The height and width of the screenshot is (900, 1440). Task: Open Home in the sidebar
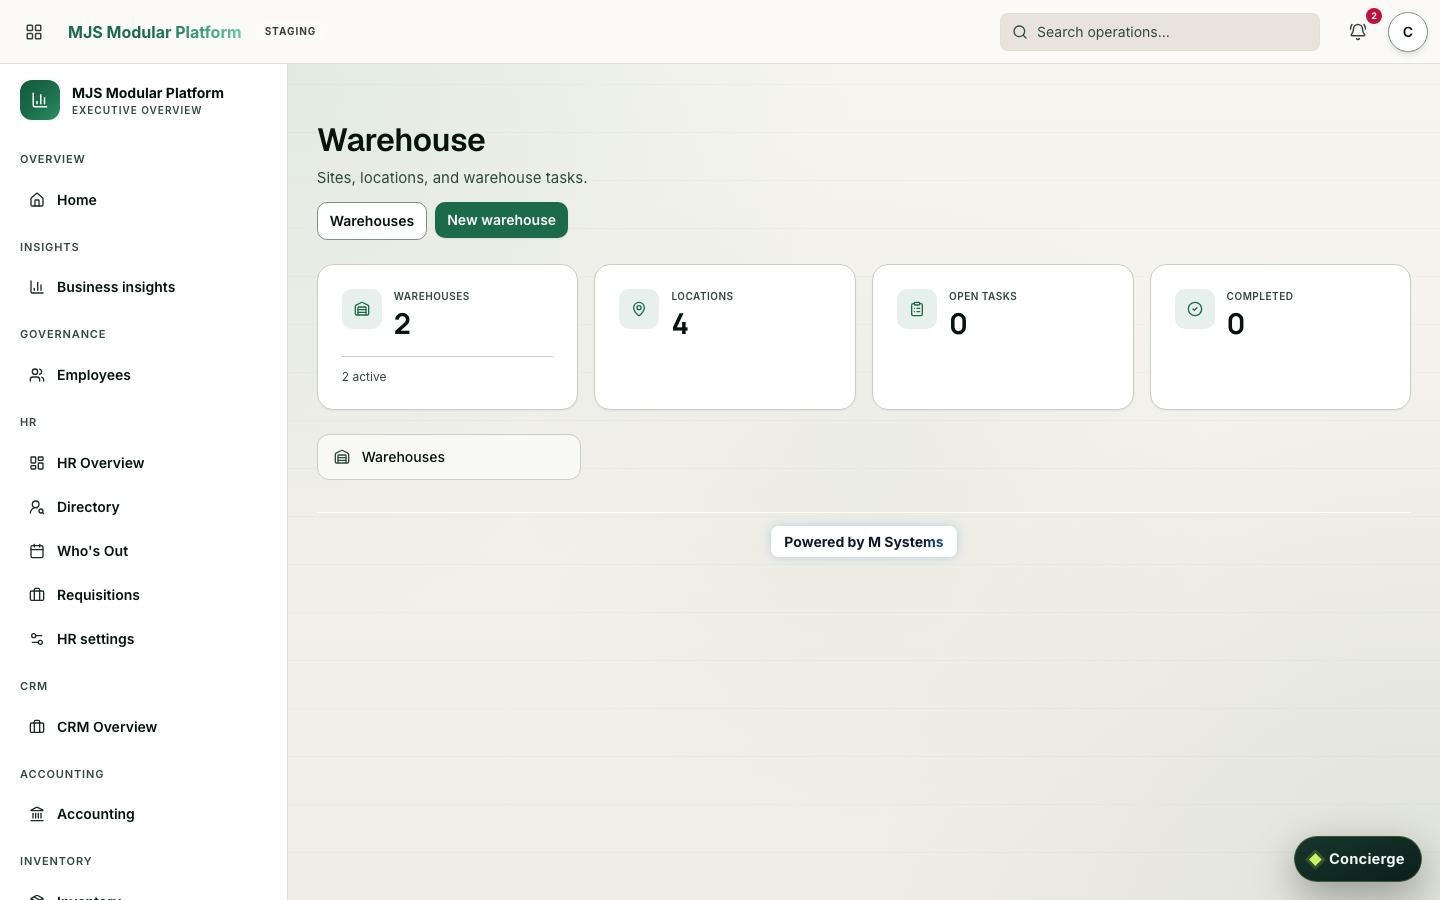click(143, 200)
